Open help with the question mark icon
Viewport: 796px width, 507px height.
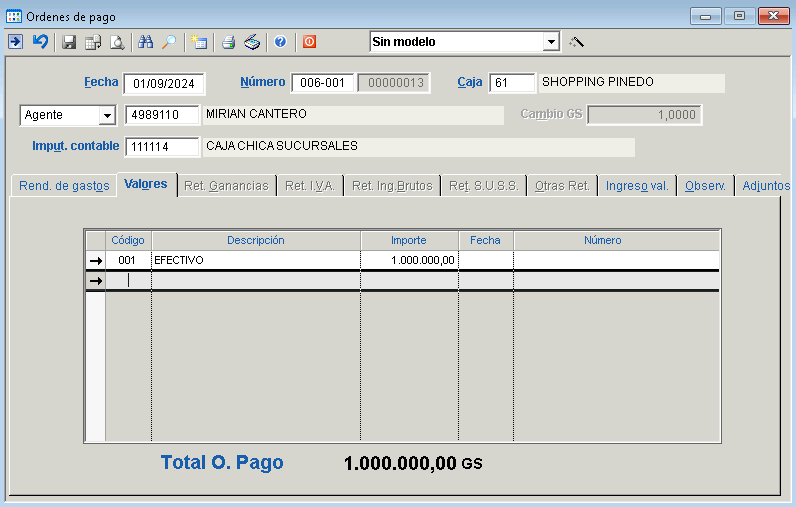coord(280,42)
